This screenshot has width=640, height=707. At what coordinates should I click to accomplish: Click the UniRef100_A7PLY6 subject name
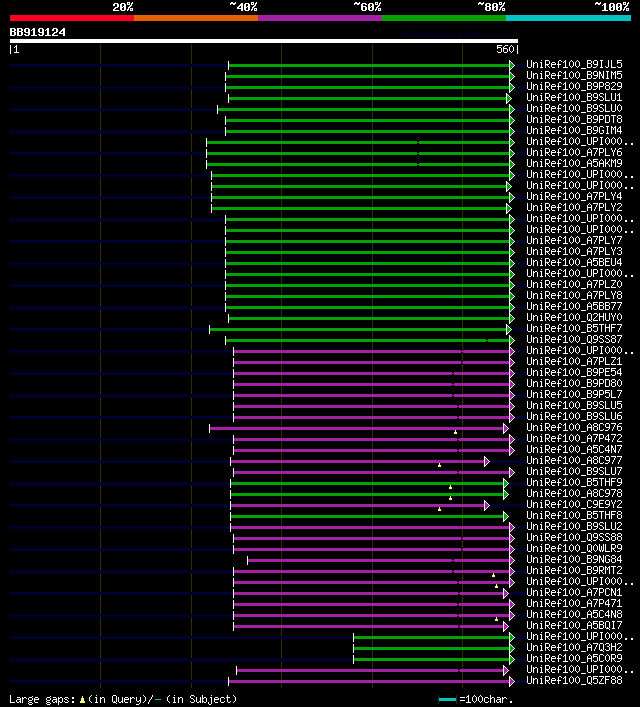574,152
